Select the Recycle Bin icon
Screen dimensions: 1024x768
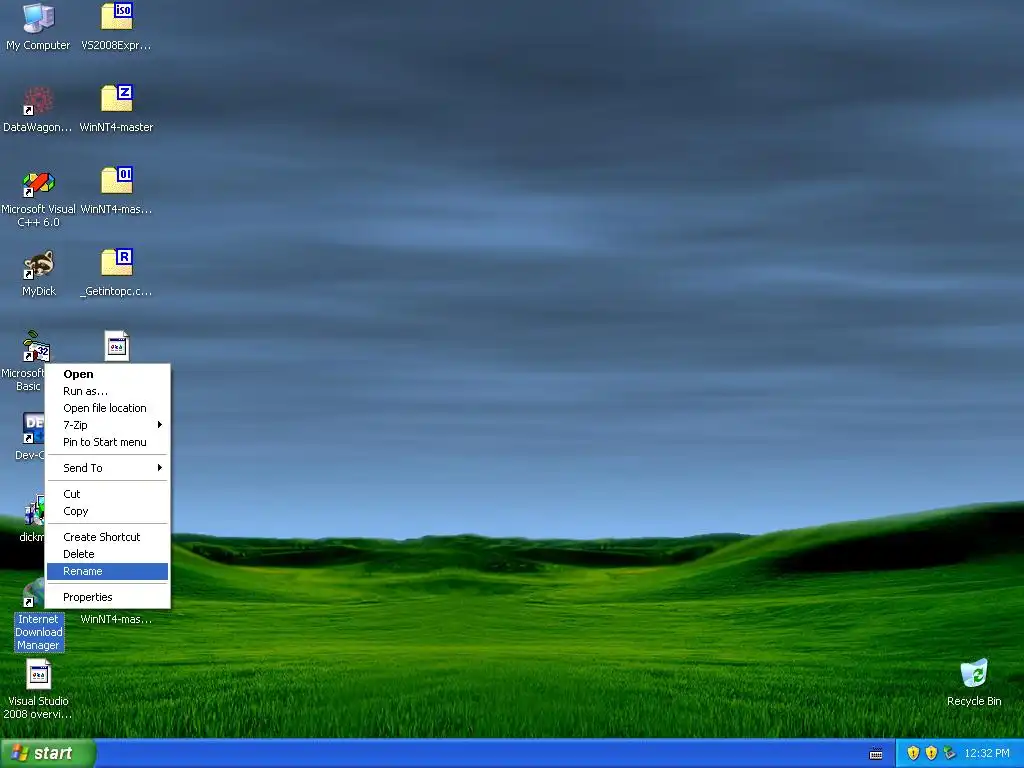point(974,673)
